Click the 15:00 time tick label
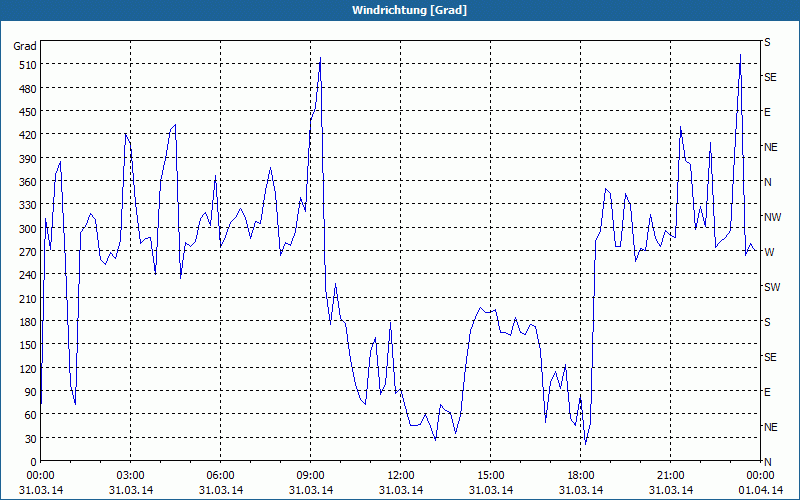 pos(491,476)
